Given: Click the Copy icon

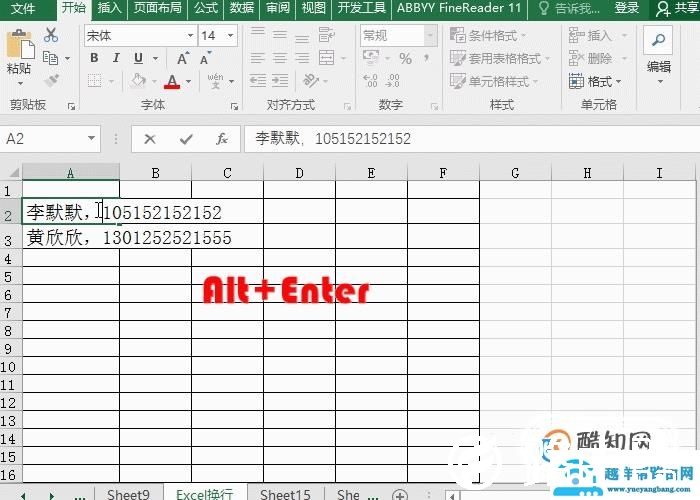Looking at the screenshot, I should 50,58.
